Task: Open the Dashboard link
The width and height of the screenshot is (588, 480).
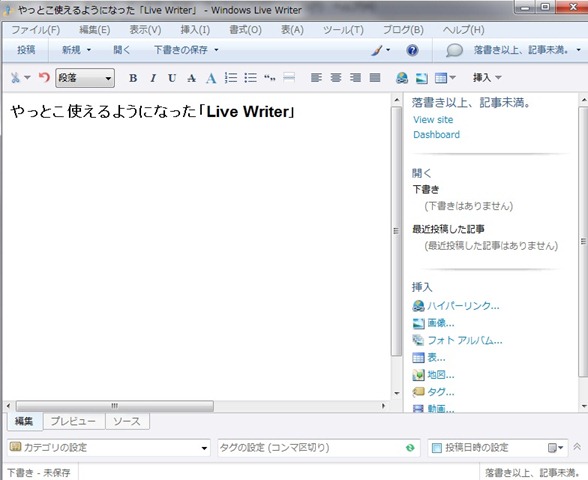Action: [436, 135]
